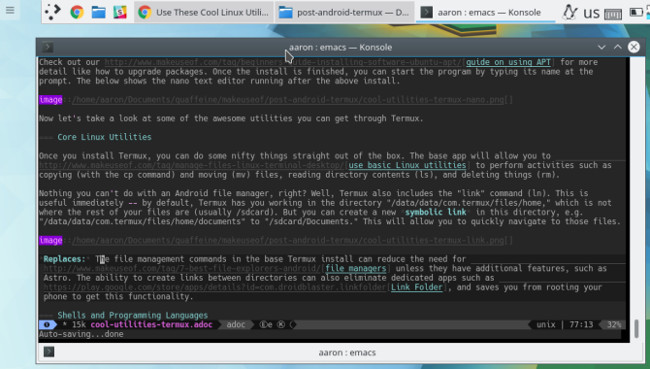
Task: Click the 'symbolic link' highlighted text
Action: tap(435, 212)
